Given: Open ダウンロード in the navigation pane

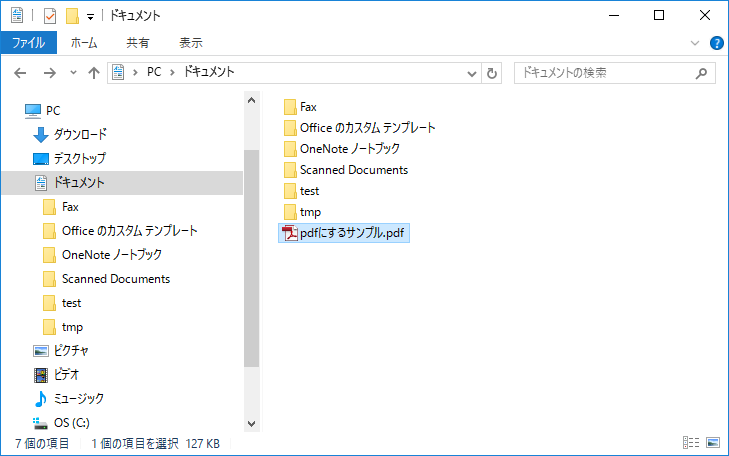Looking at the screenshot, I should (x=80, y=134).
